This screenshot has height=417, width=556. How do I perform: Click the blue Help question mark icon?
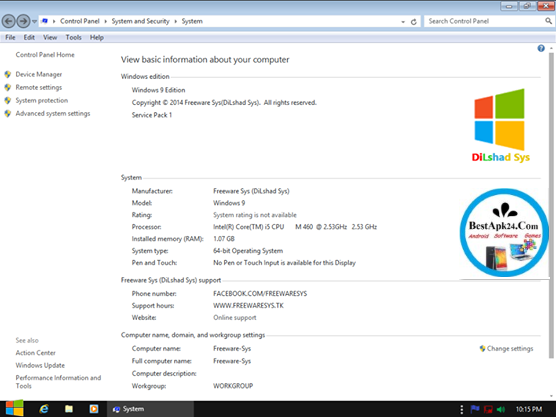541,48
